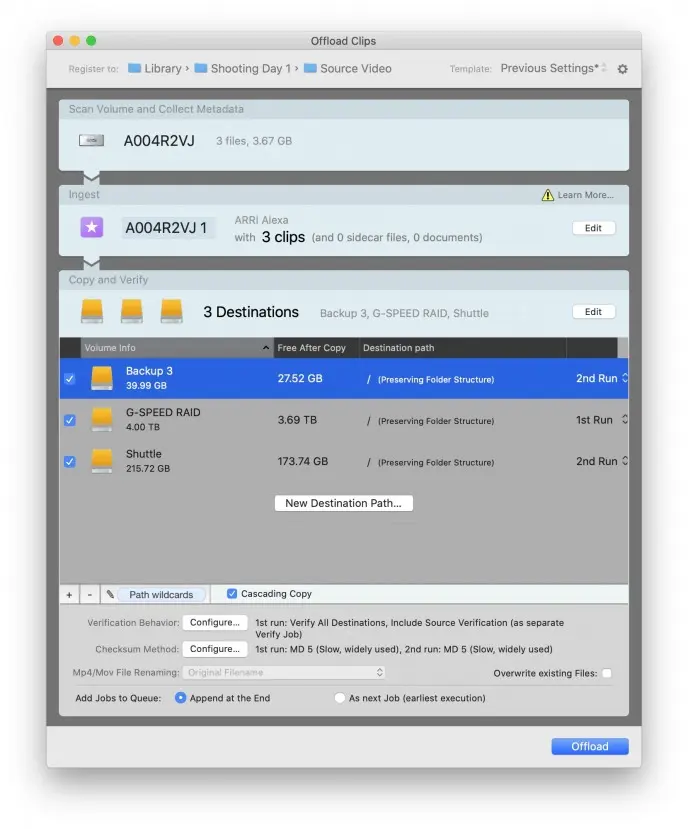Screen dimensions: 688x829
Task: Click the New Destination Path button
Action: click(343, 504)
